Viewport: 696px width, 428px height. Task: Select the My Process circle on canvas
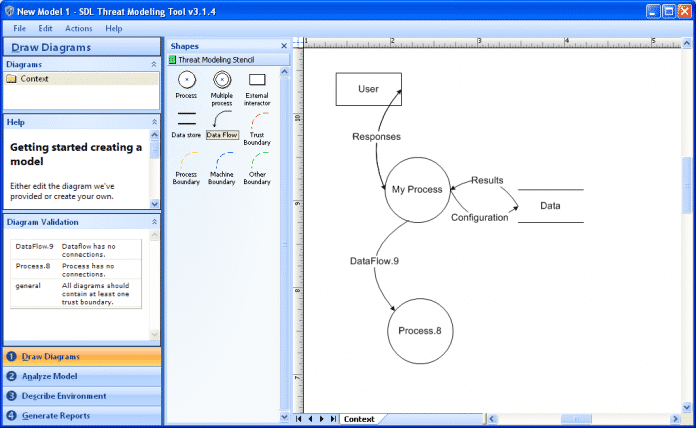pyautogui.click(x=417, y=190)
